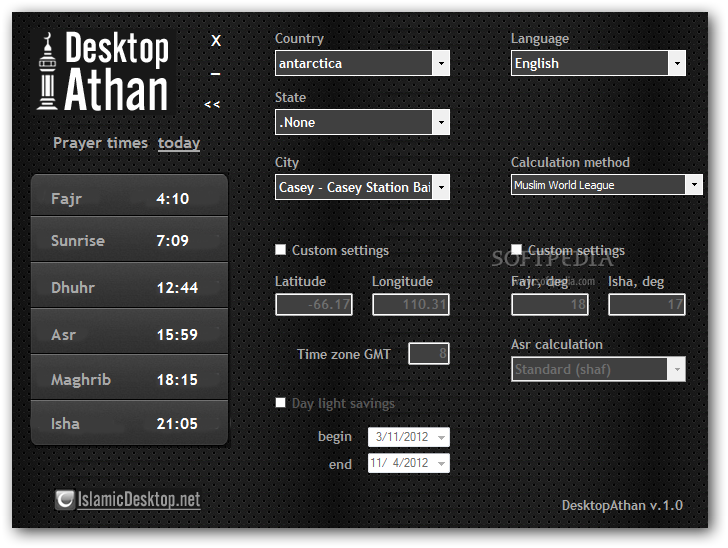Image resolution: width=728 pixels, height=548 pixels.
Task: Click the Time zone GMT field
Action: click(429, 354)
